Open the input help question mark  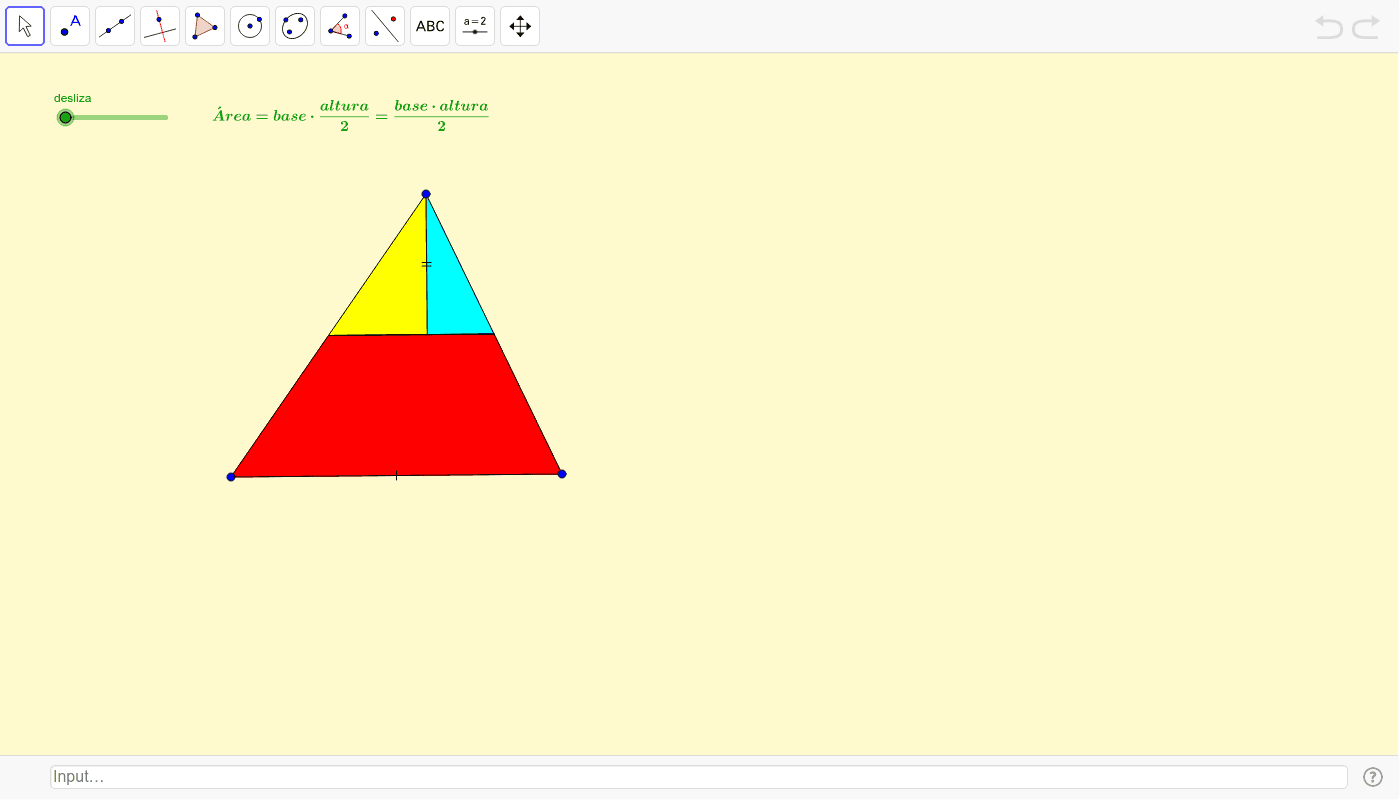coord(1373,777)
